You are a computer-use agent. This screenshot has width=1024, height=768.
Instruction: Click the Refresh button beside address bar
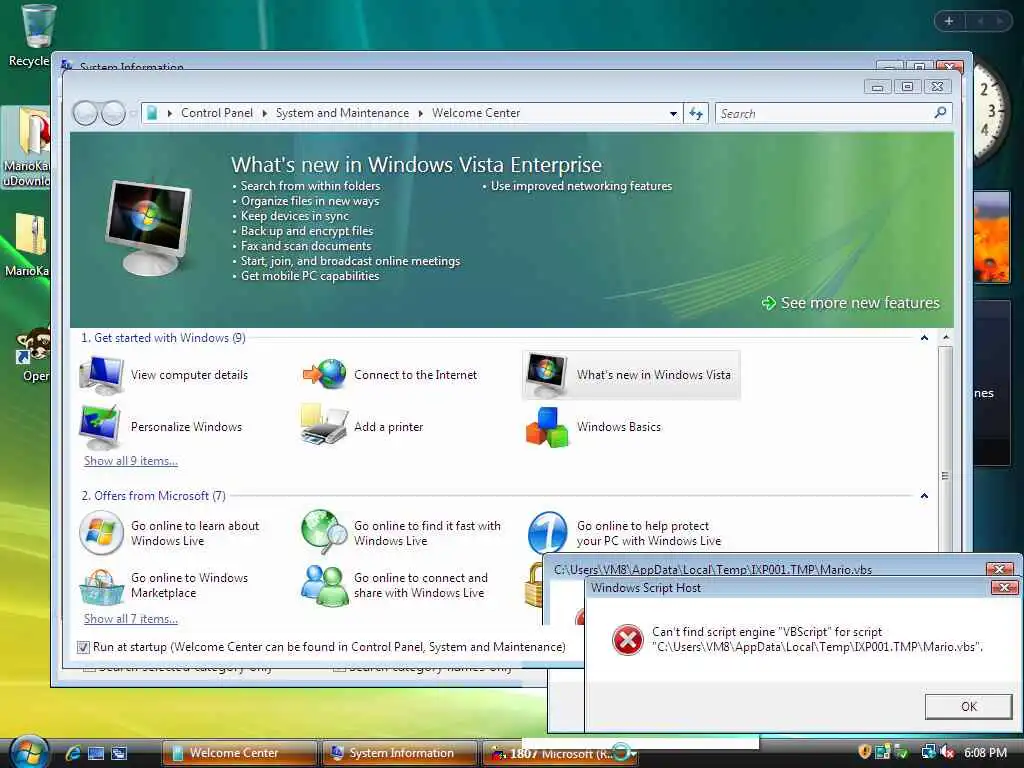click(x=696, y=114)
